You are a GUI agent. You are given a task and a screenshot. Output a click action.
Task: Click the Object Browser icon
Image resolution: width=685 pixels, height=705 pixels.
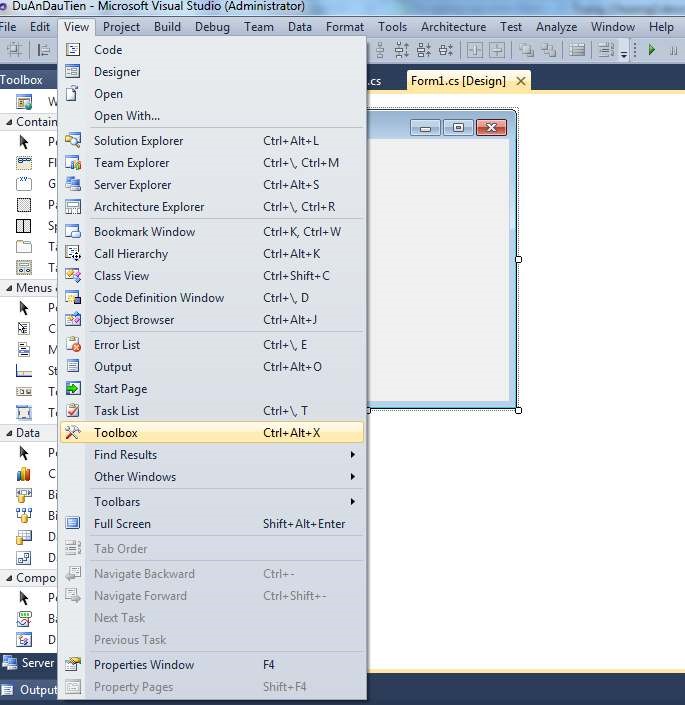73,320
